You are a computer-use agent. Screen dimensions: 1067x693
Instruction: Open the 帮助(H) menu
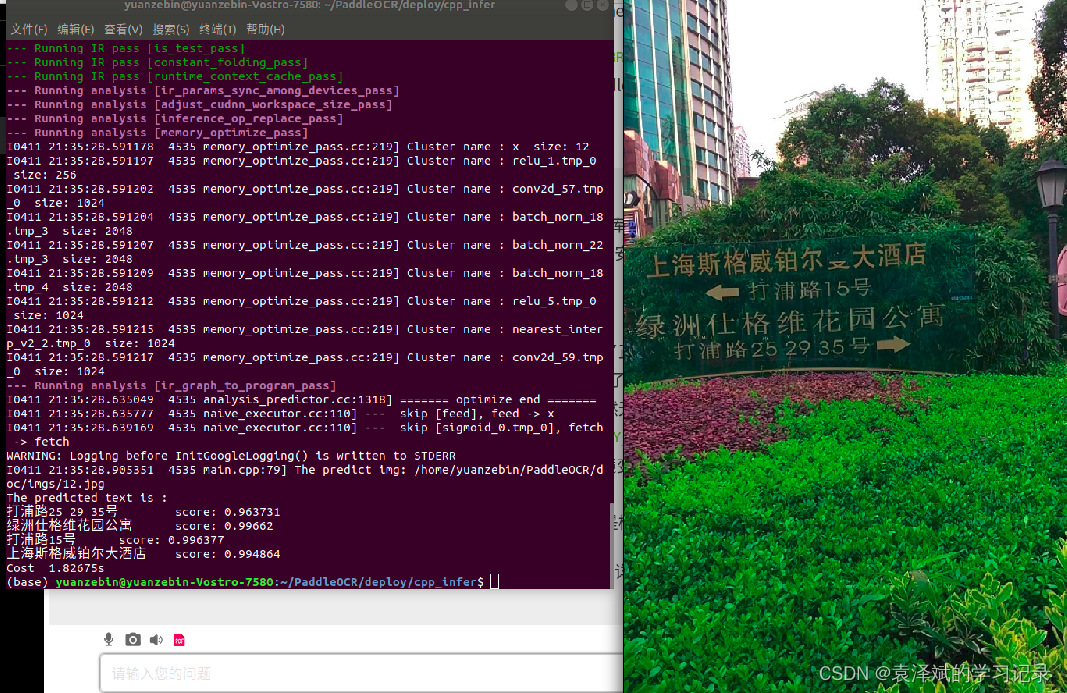click(263, 29)
